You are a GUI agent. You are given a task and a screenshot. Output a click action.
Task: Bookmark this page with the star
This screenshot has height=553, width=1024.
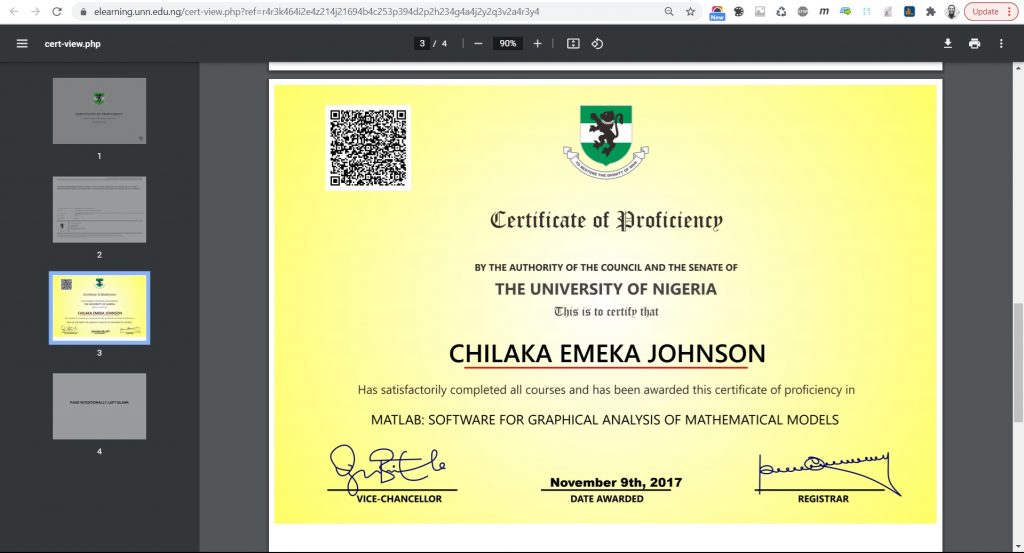tap(690, 12)
